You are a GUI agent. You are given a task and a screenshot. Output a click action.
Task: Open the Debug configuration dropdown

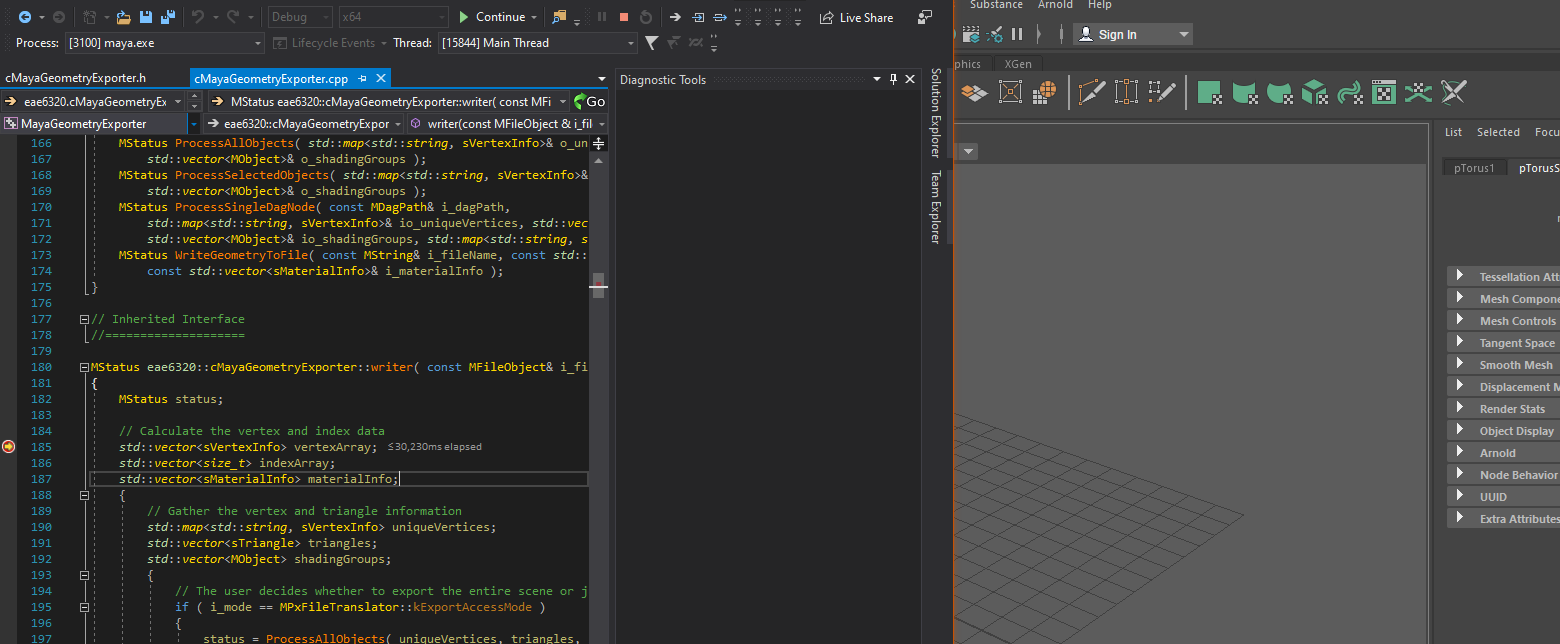point(300,17)
